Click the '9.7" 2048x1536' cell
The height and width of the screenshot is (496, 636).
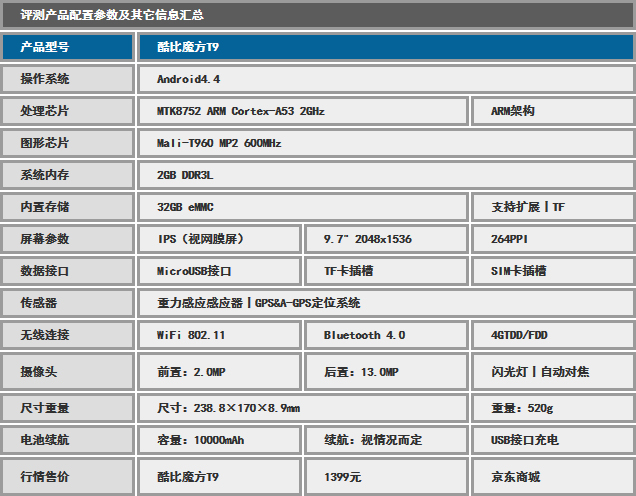[387, 239]
